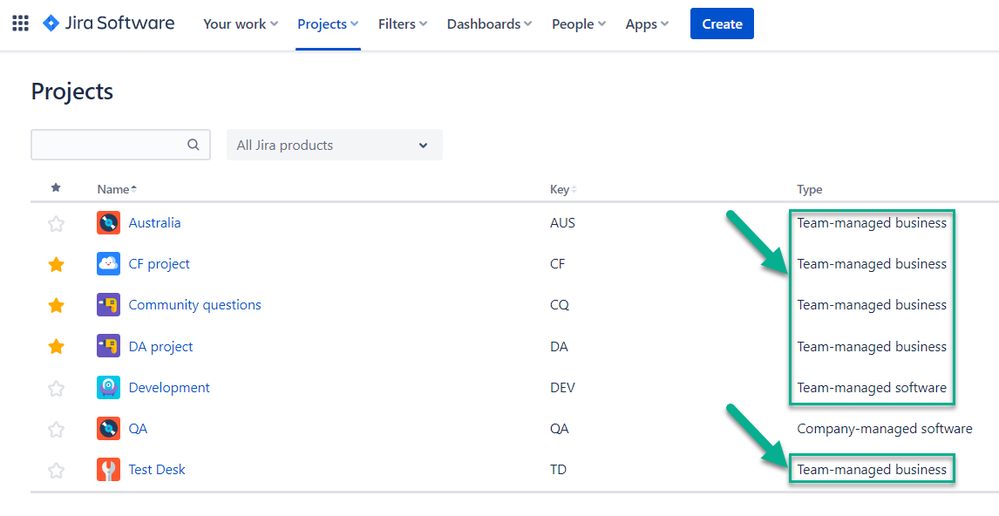The height and width of the screenshot is (516, 999).
Task: Click the Community questions project avatar
Action: point(108,305)
